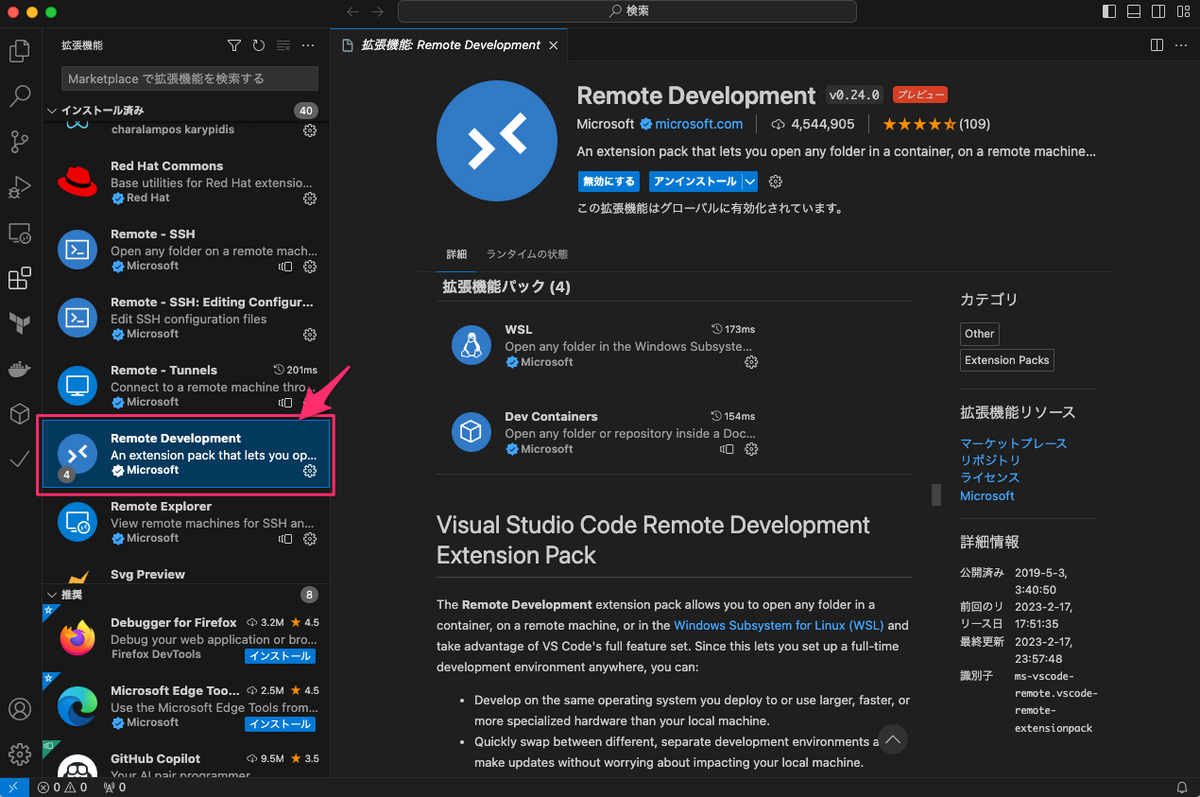Click the Extension Packs category tag
This screenshot has height=797, width=1200.
(x=1007, y=360)
